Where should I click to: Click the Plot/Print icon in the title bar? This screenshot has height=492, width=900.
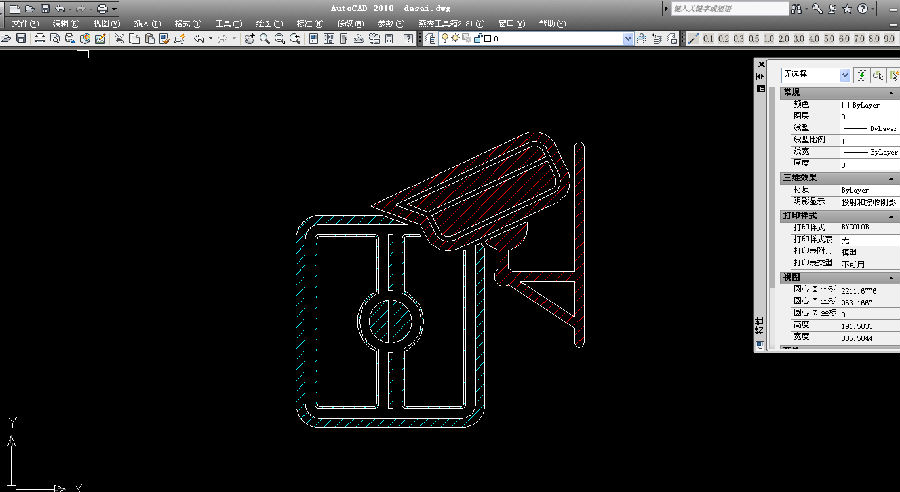pyautogui.click(x=102, y=8)
